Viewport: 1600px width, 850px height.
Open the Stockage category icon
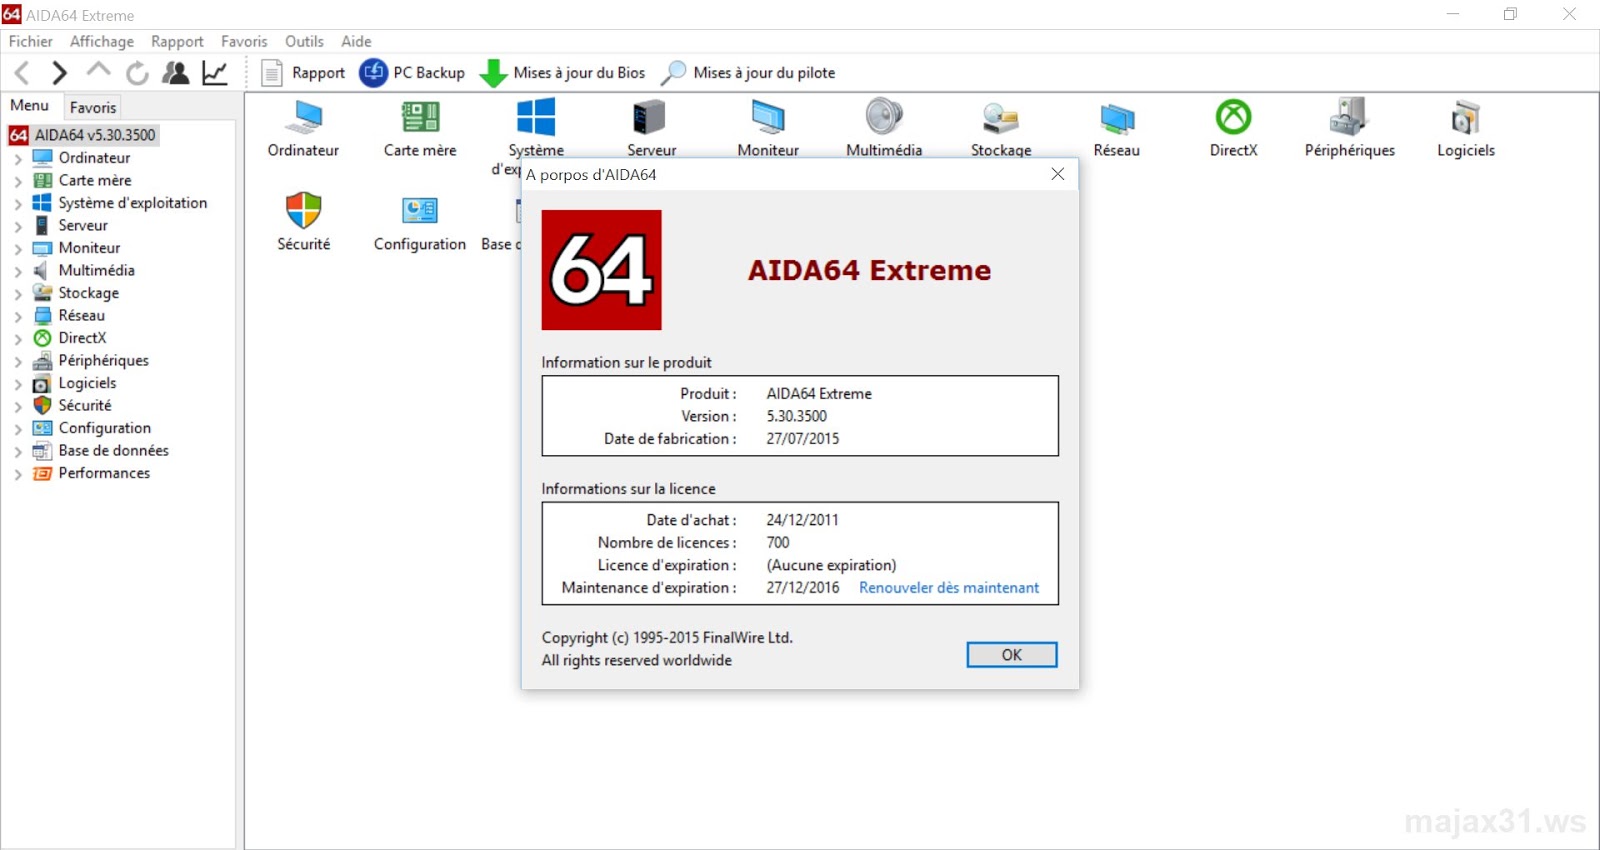point(1001,128)
